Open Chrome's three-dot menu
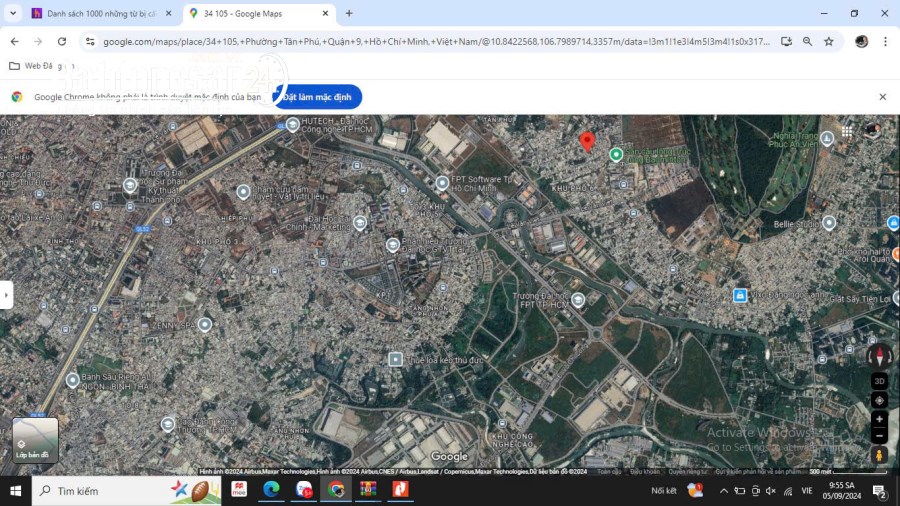The image size is (900, 506). (885, 41)
